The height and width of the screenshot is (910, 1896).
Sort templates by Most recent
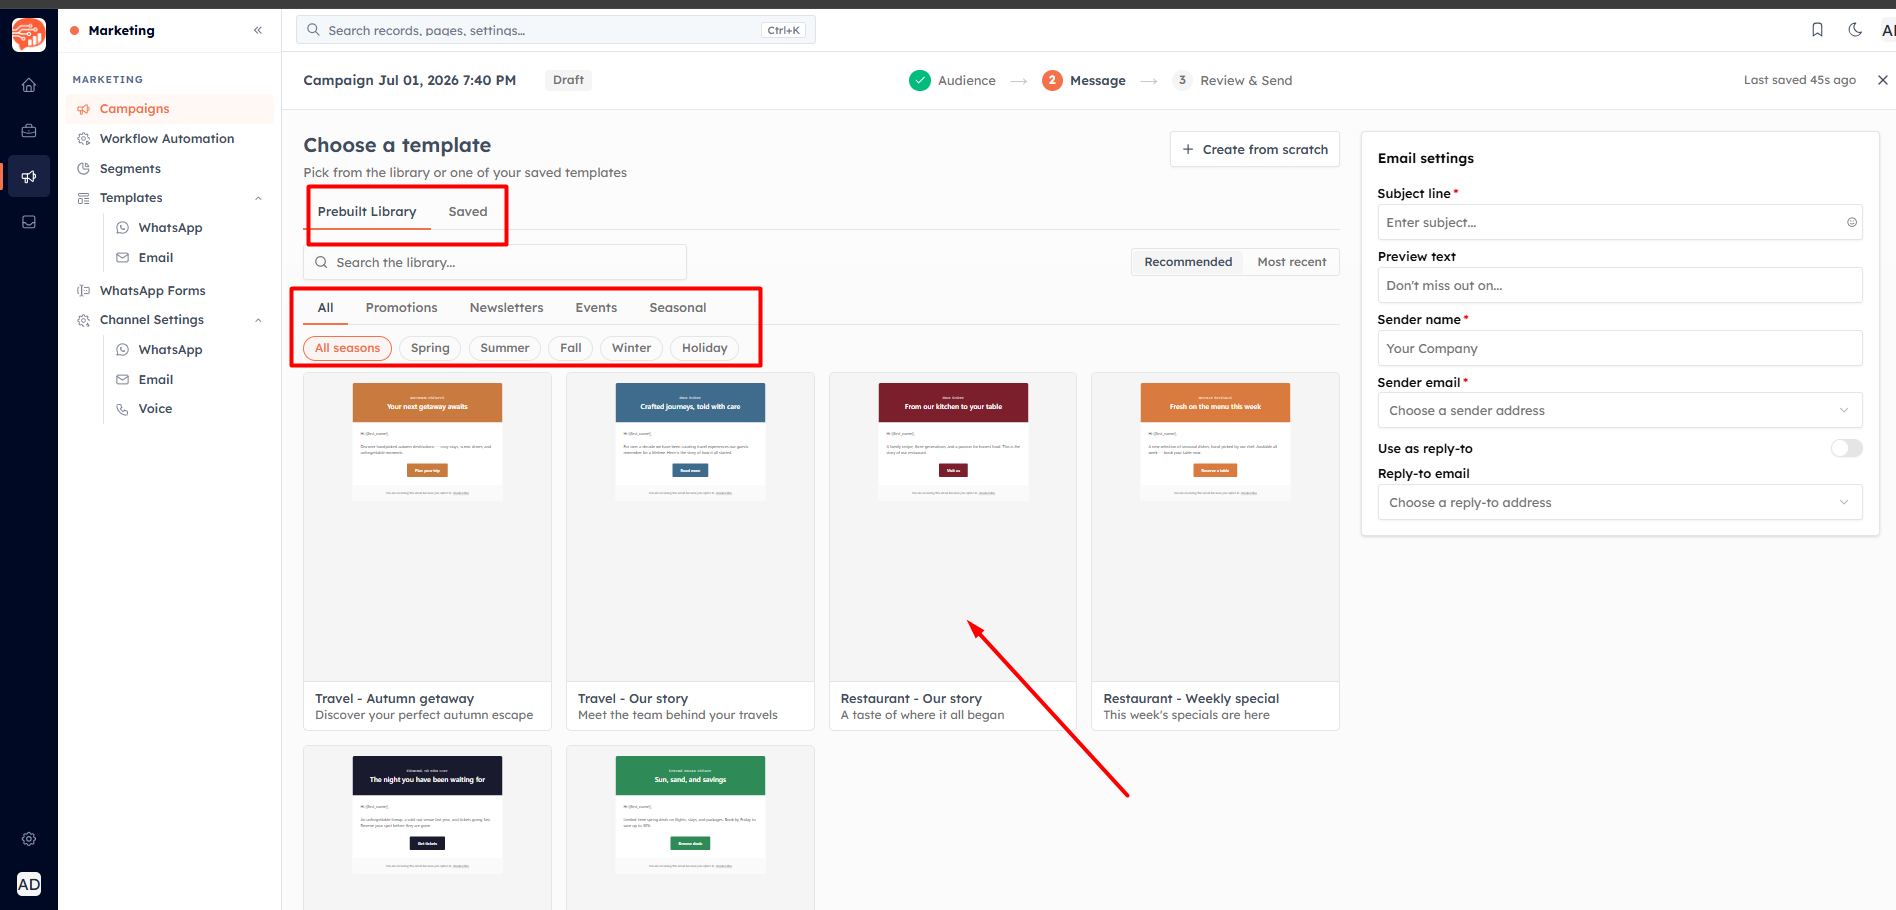pyautogui.click(x=1292, y=262)
